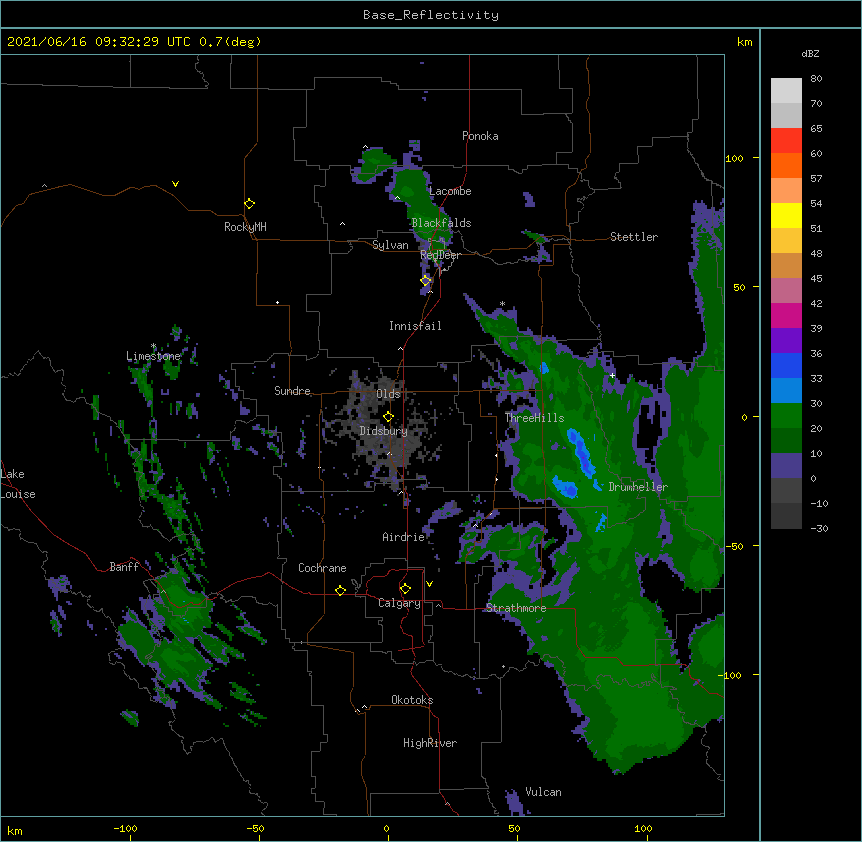Click the light orange 57–54 dBZ swatch

[786, 191]
